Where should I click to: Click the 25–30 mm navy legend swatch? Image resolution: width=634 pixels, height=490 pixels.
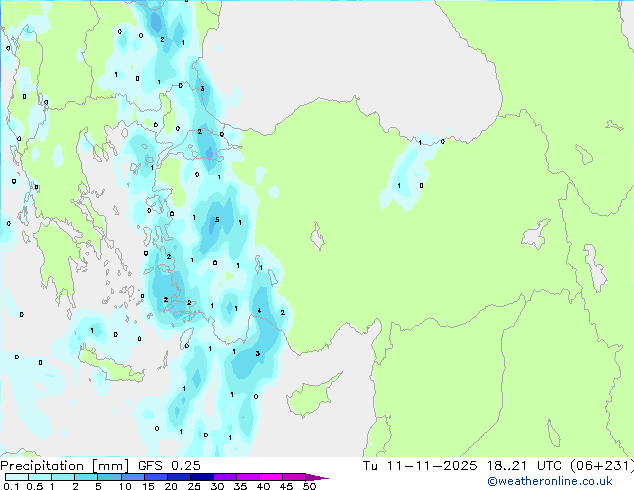coord(202,477)
